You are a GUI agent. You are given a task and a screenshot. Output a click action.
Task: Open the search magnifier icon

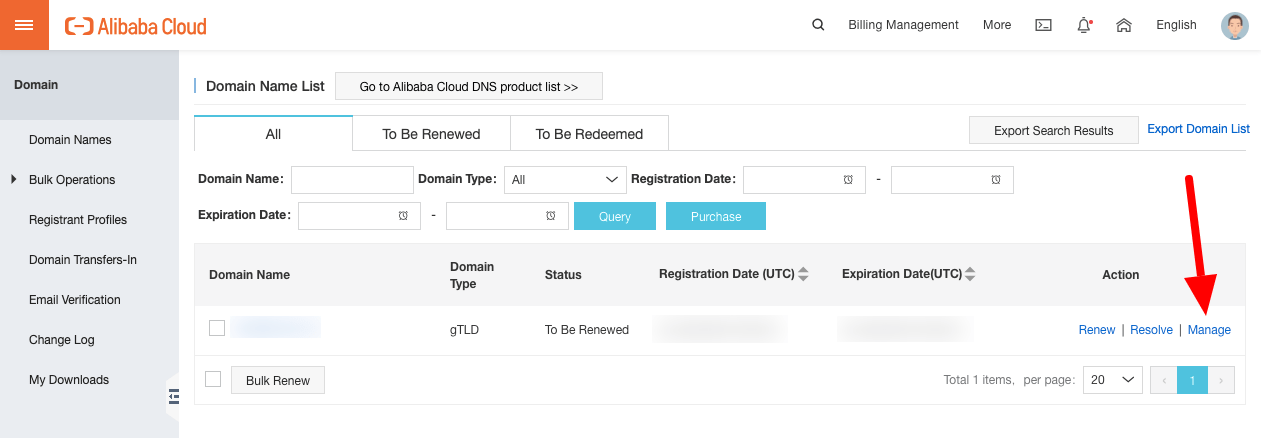[818, 25]
